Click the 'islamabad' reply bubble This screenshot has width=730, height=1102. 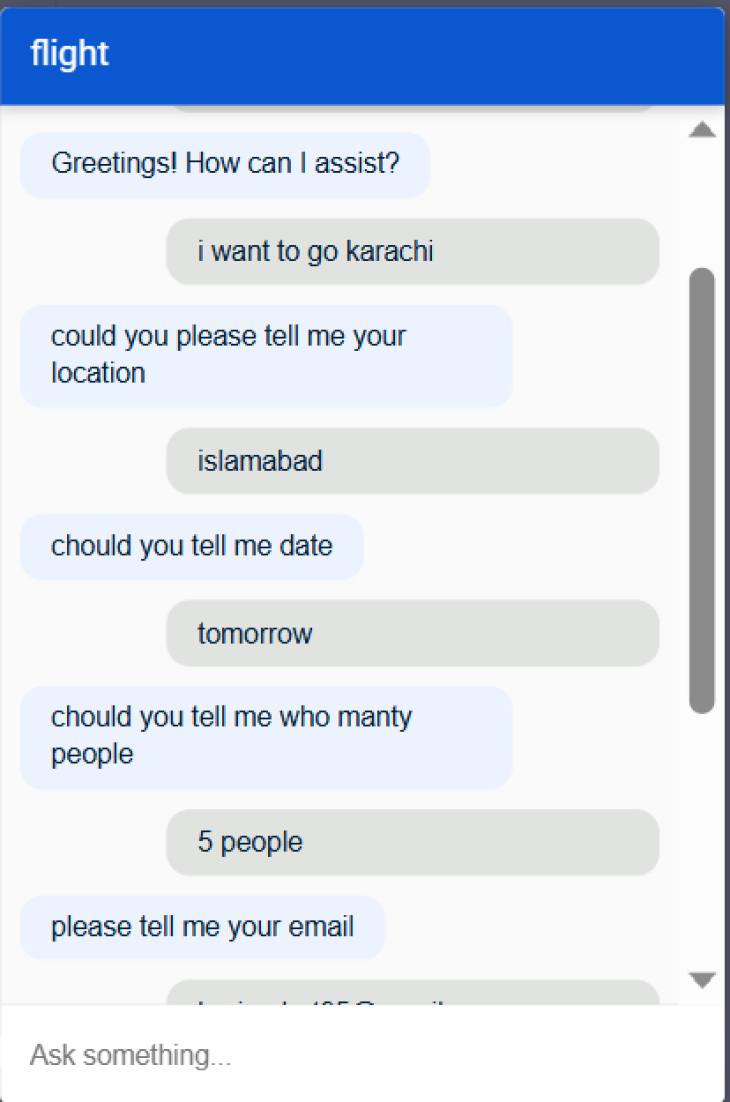click(x=412, y=461)
